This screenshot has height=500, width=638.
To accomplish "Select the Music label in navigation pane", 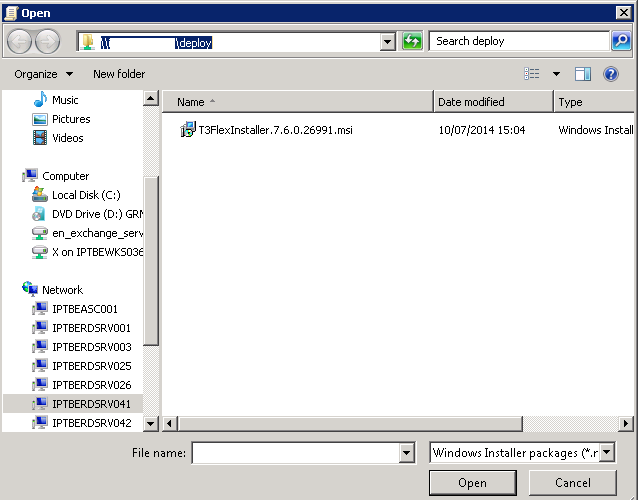I will coord(65,100).
